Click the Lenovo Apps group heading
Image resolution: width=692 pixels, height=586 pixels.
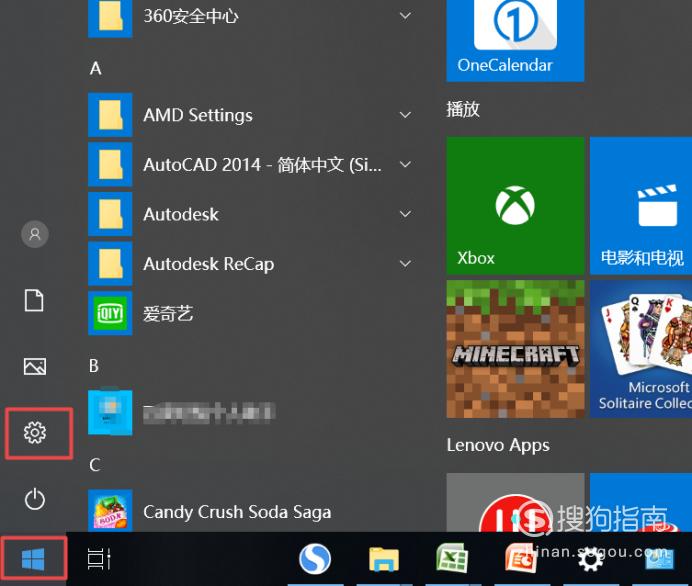pos(498,445)
